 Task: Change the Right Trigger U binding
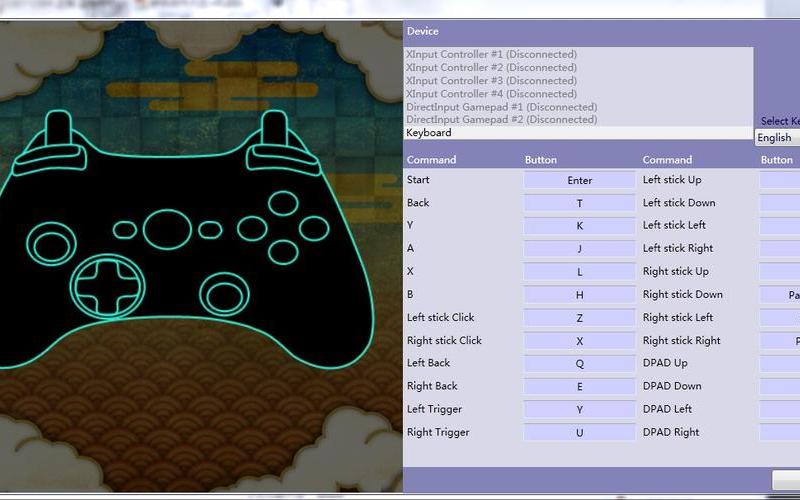pos(579,433)
